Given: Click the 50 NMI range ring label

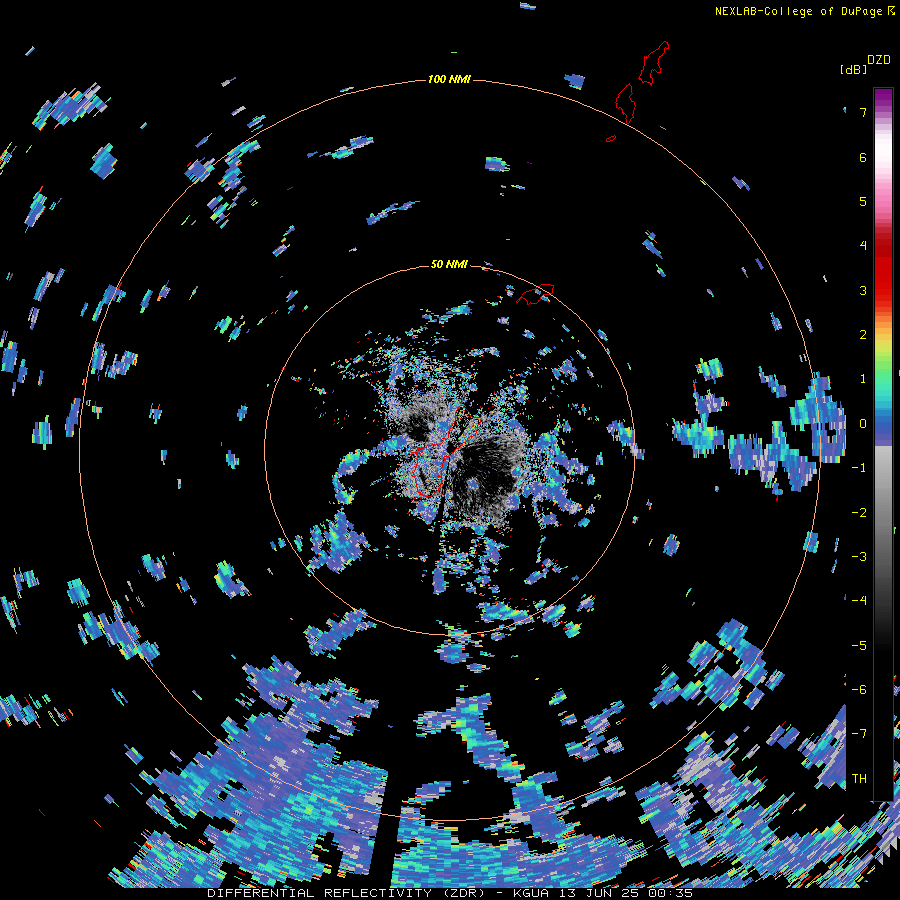Looking at the screenshot, I should click(x=449, y=264).
